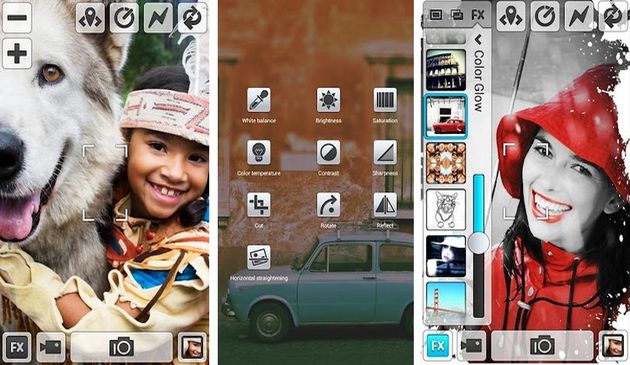This screenshot has width=630, height=365.
Task: Switch camera with rotate arrows on left screen
Action: (x=192, y=18)
